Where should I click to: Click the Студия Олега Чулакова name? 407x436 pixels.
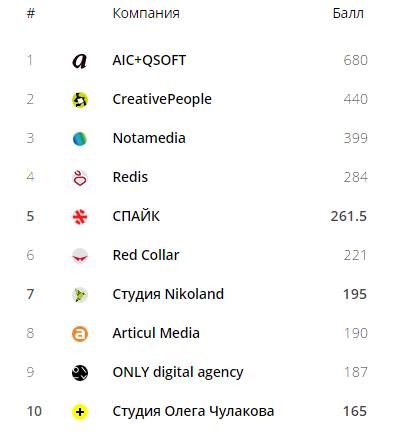193,411
